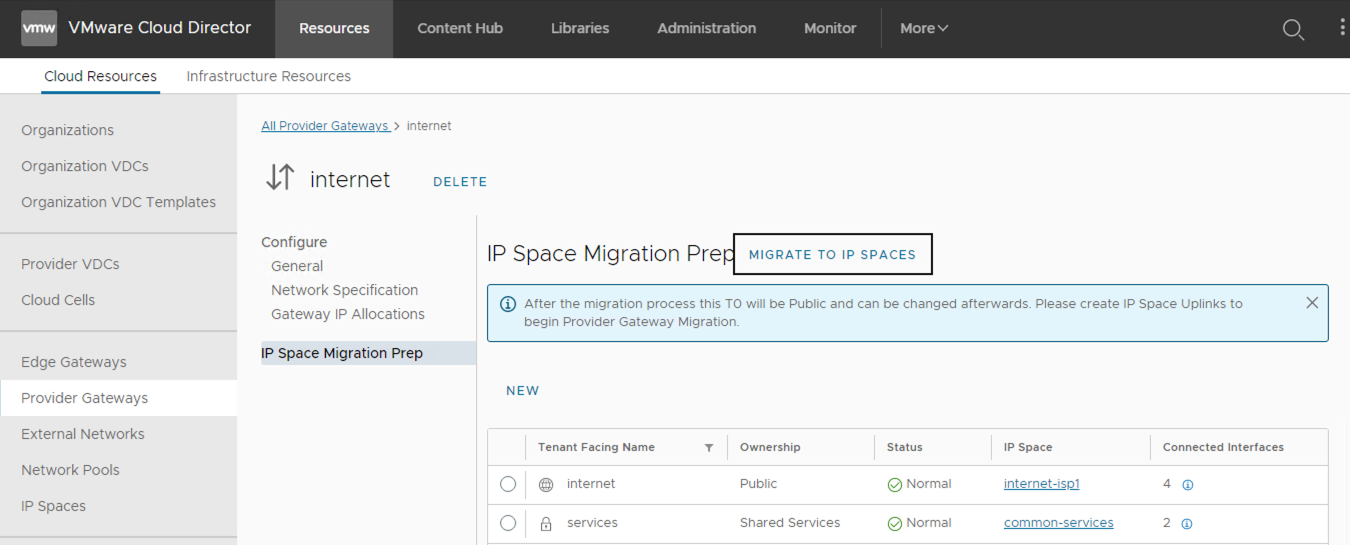Click info icon next to 2 connected interfaces

[1187, 524]
